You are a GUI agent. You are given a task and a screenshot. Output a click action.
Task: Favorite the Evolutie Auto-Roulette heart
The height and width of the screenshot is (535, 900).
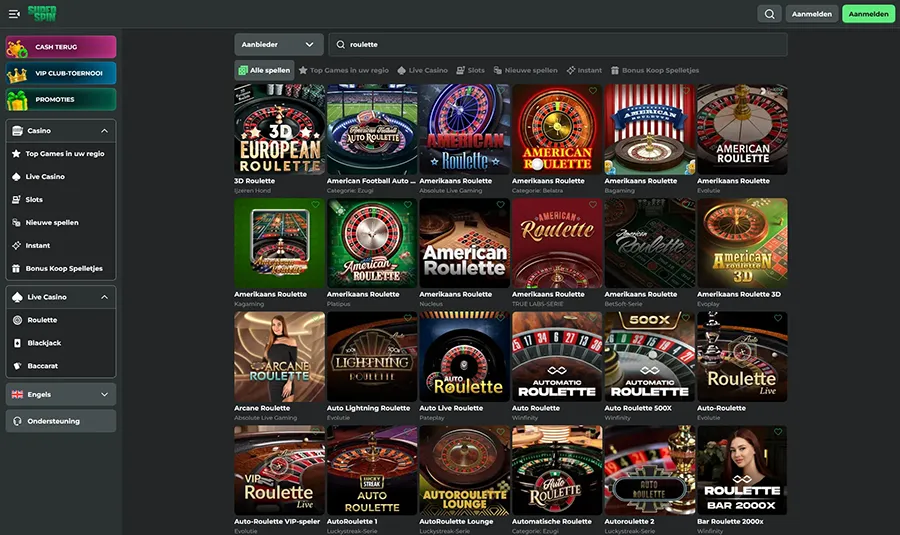click(778, 318)
